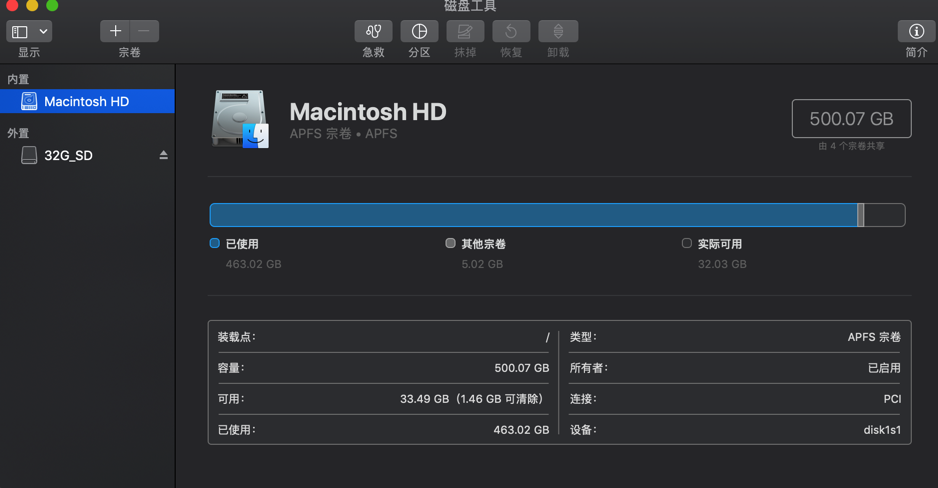This screenshot has width=938, height=488.
Task: Click the 类型 APFS 宗卷 value
Action: [874, 337]
